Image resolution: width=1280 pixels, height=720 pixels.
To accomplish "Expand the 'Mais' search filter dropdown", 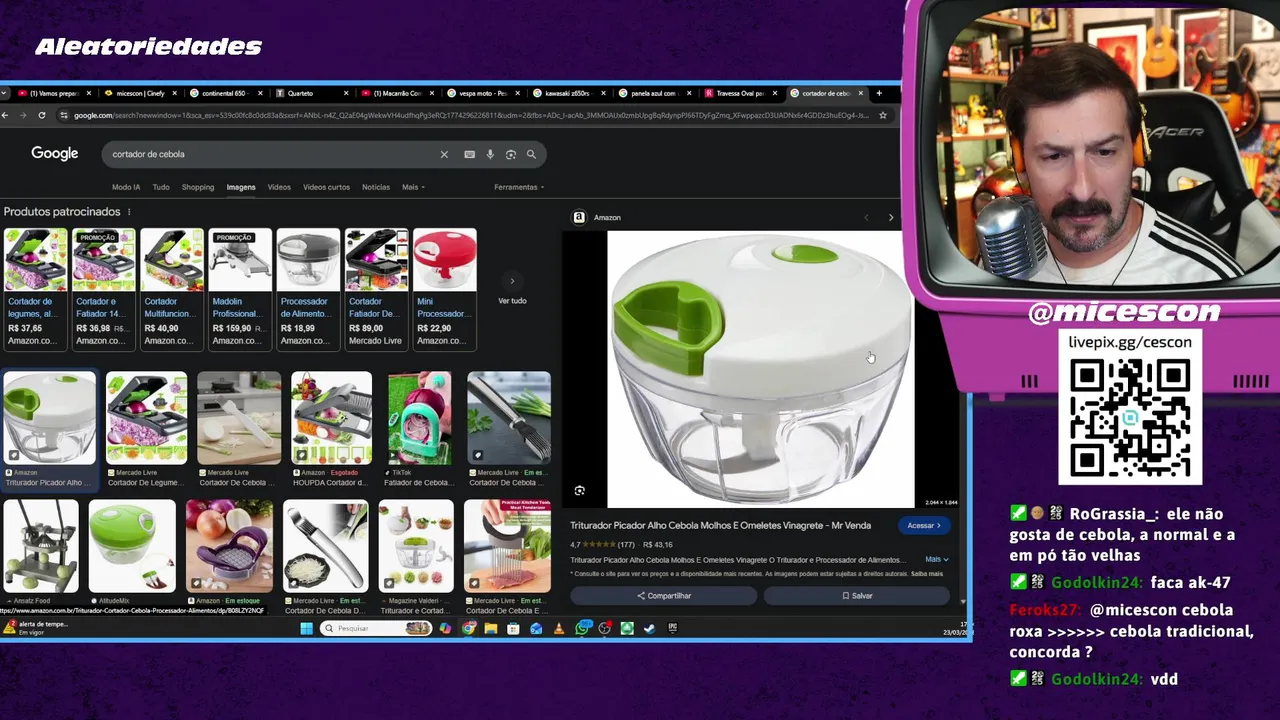I will [x=413, y=187].
